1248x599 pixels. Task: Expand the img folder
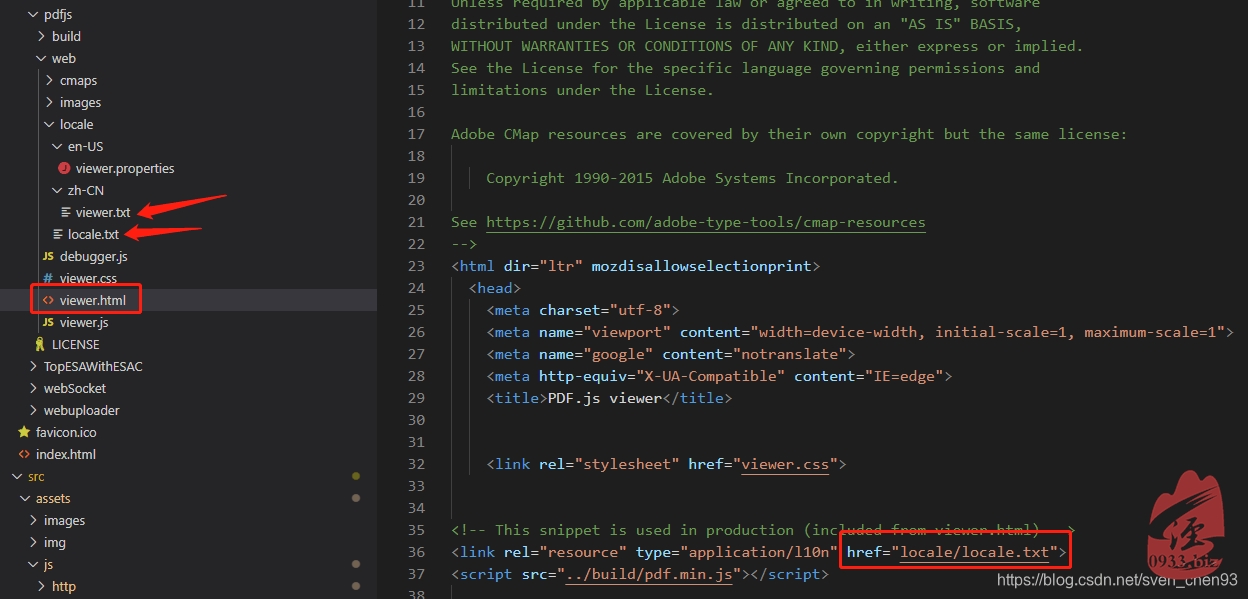[x=33, y=543]
